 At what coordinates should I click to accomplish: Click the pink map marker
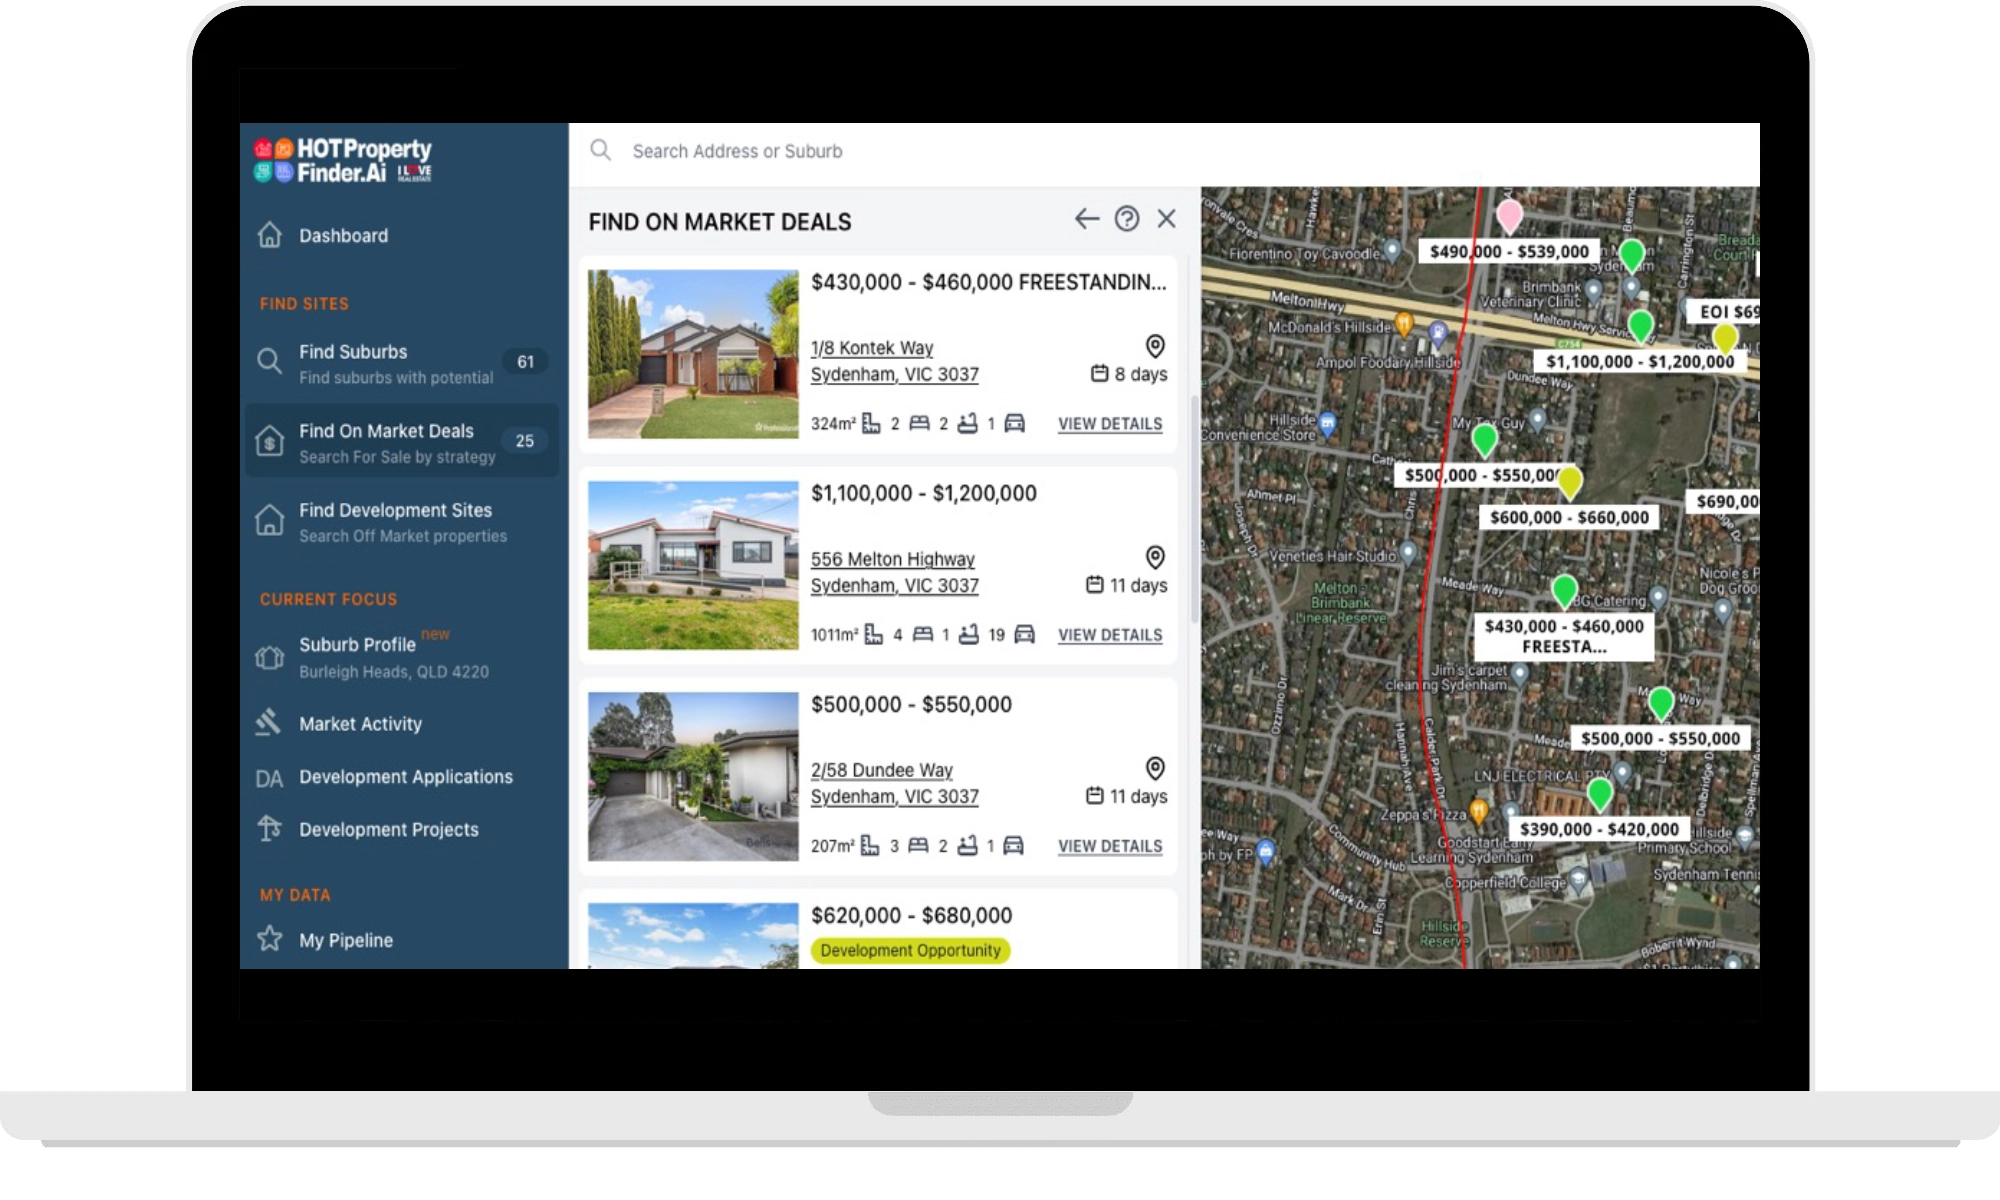pyautogui.click(x=1509, y=214)
